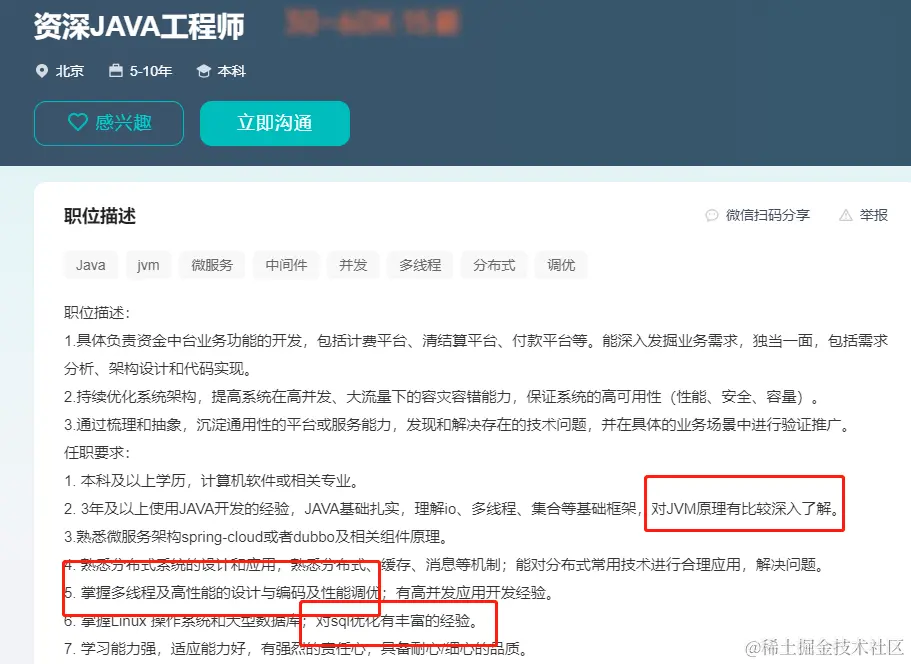Click the 举报 report link
The width and height of the screenshot is (911, 664).
874,216
